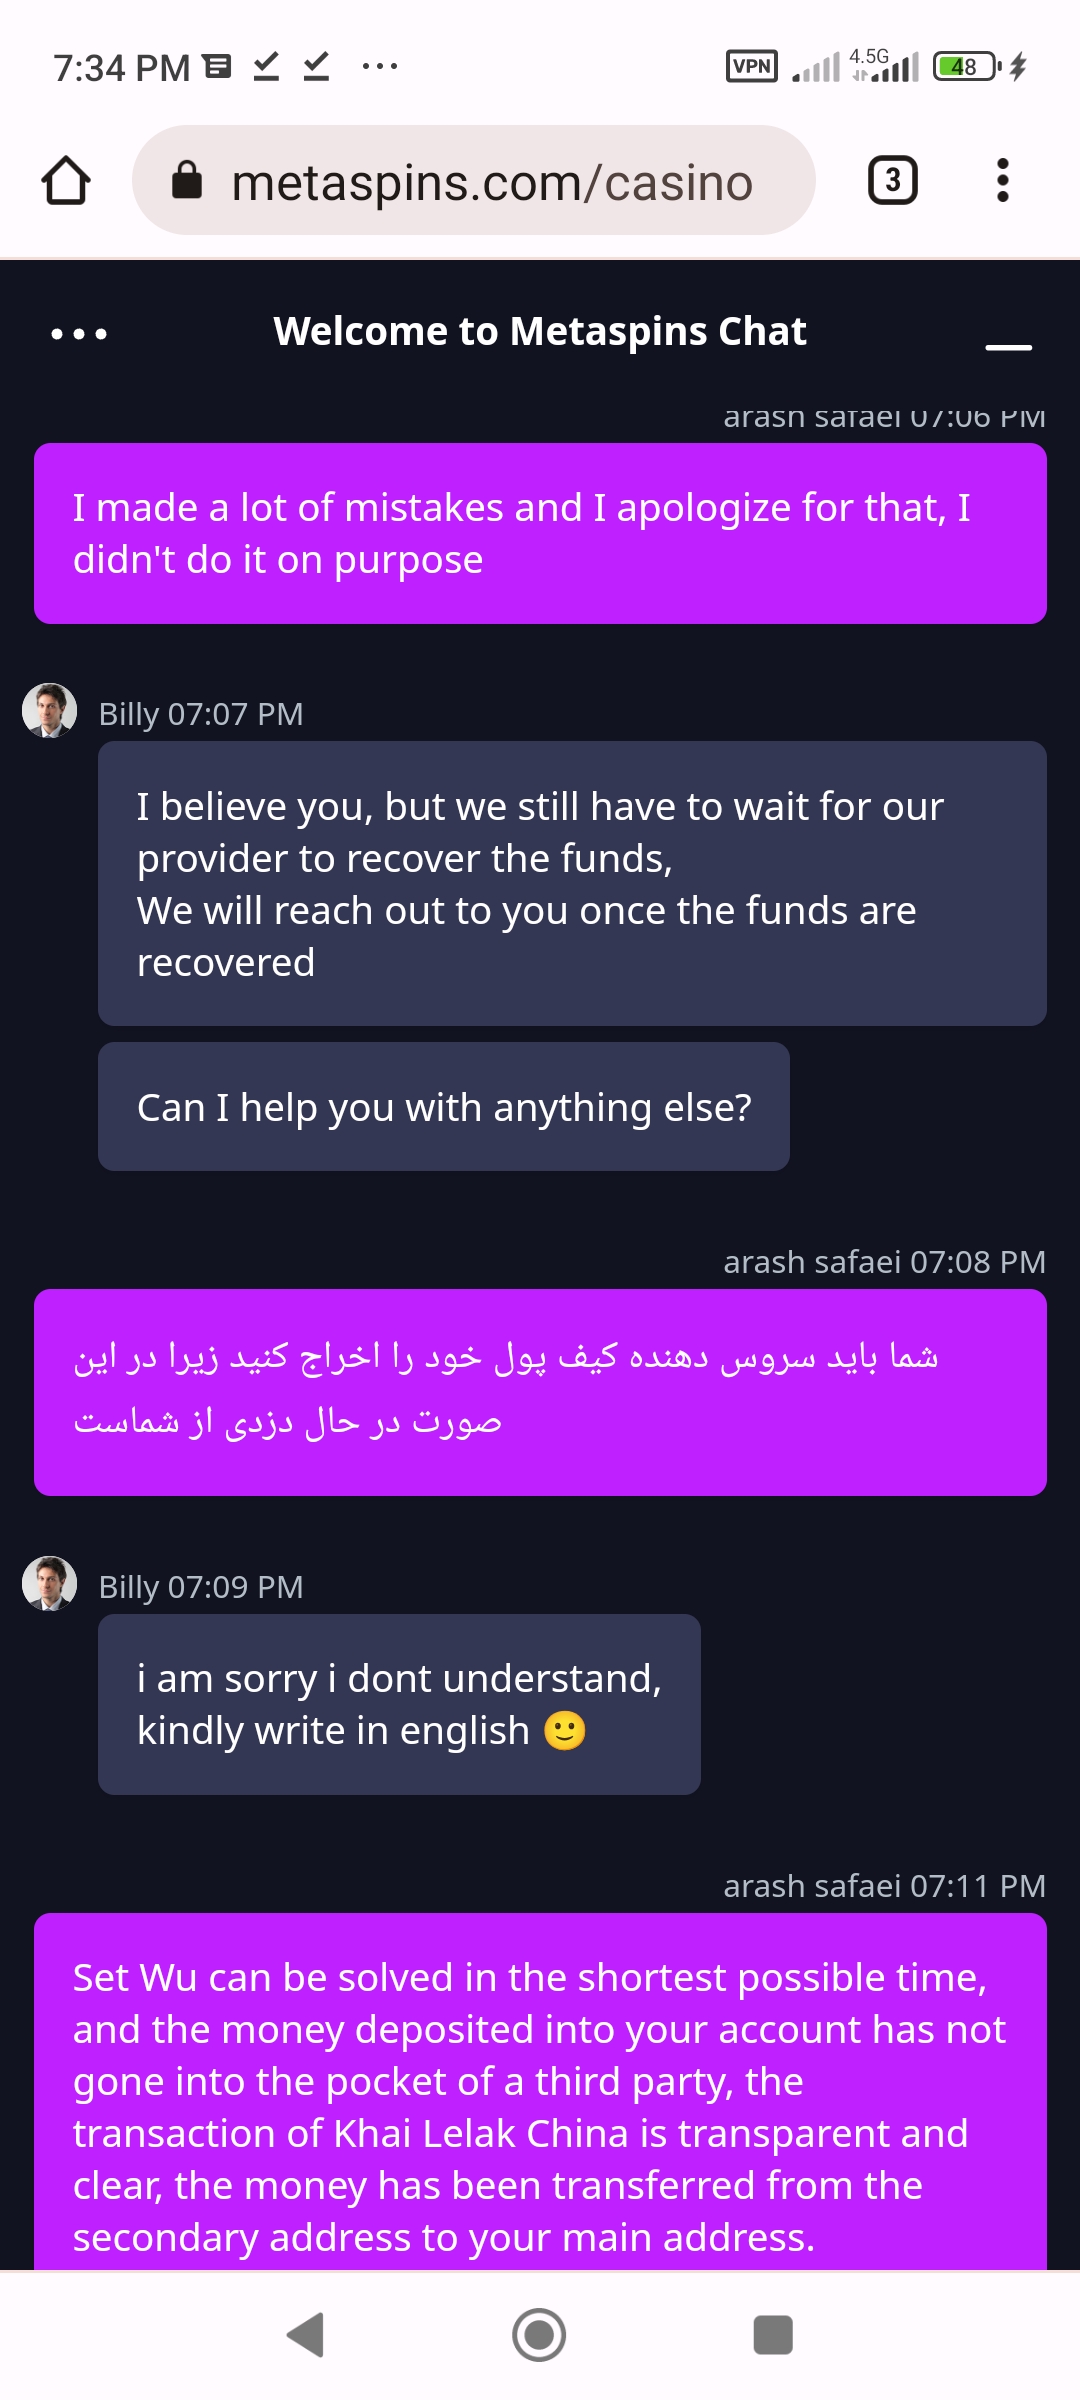Viewport: 1080px width, 2400px height.
Task: Tap the browser home icon
Action: click(x=66, y=181)
